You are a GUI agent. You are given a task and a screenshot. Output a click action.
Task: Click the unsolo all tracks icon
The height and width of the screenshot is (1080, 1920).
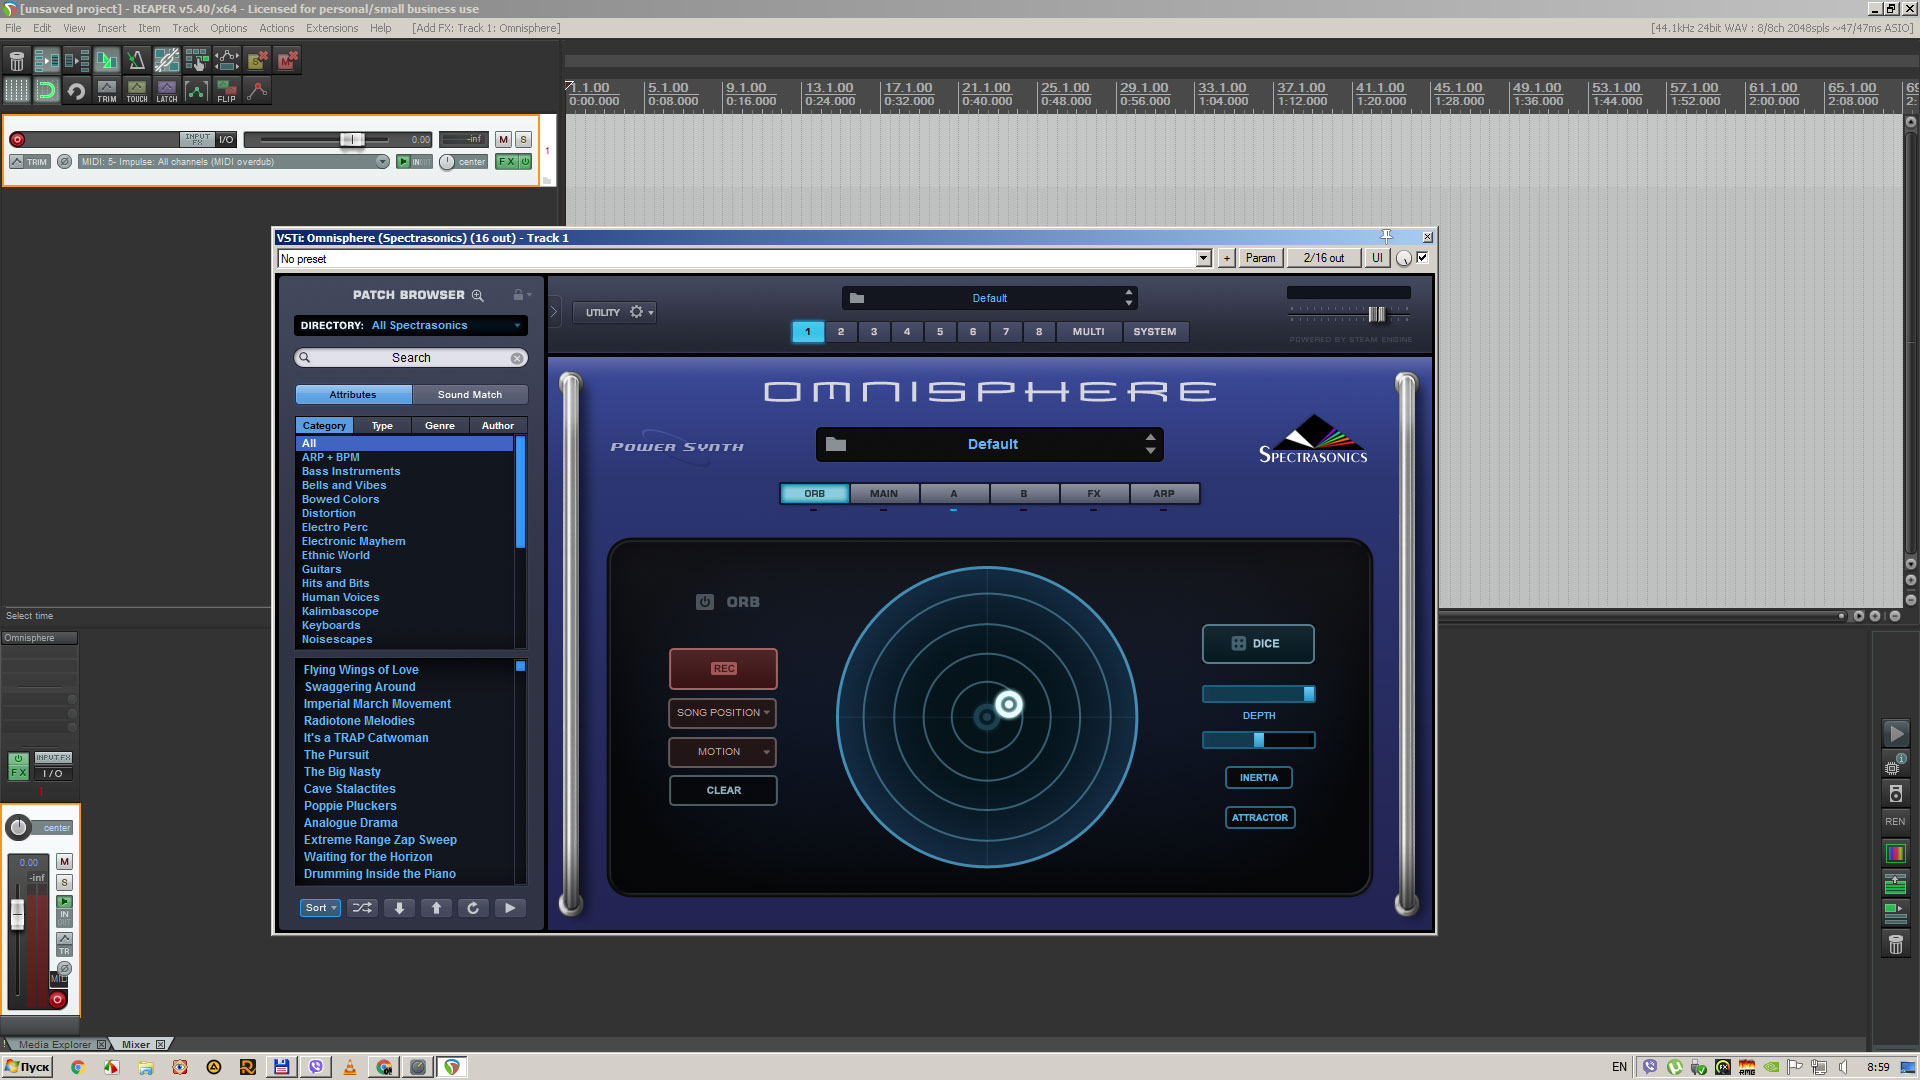pyautogui.click(x=257, y=61)
